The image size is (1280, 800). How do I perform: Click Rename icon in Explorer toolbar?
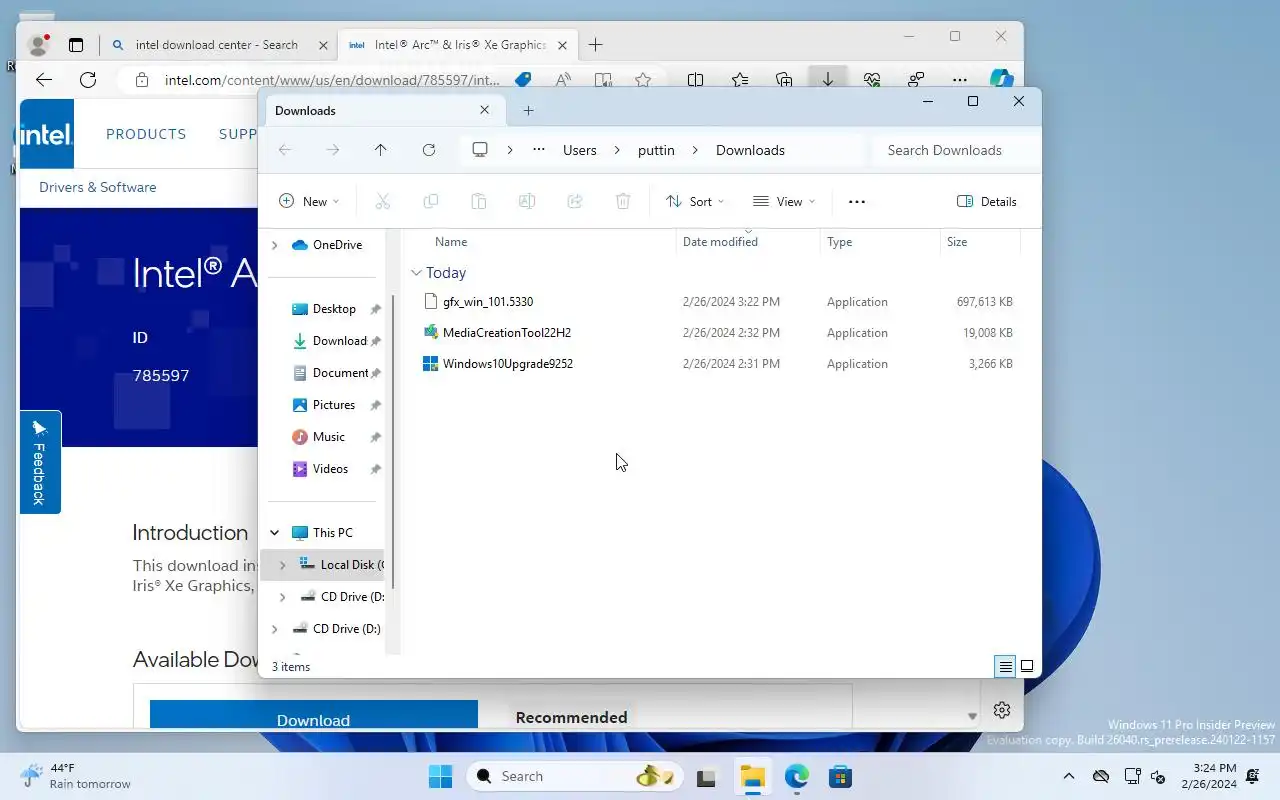527,201
